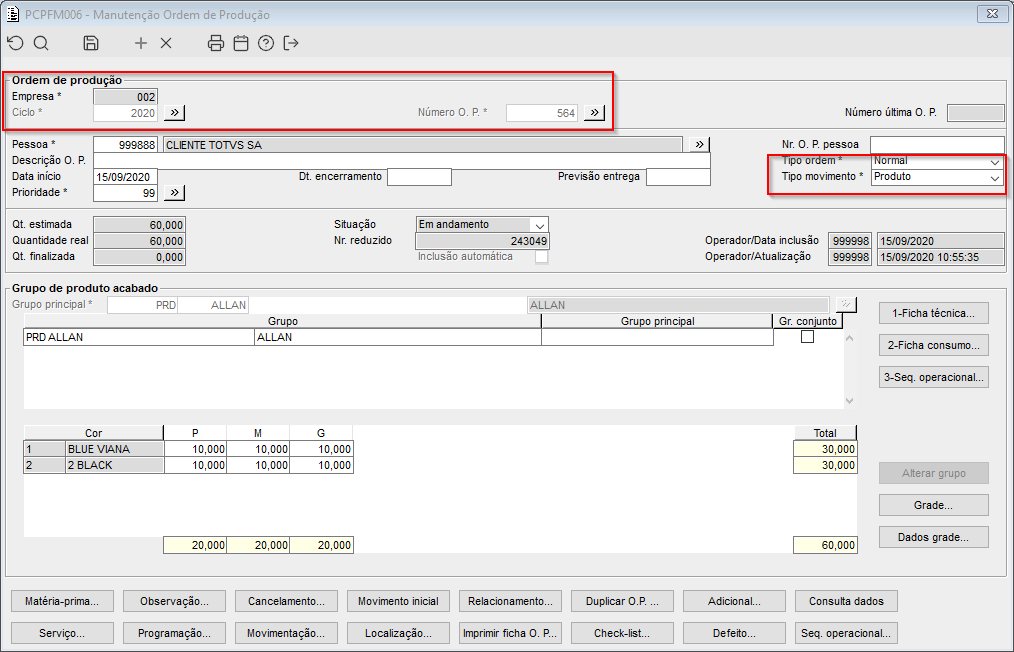This screenshot has width=1014, height=652.
Task: Click the Dt. encerramento field
Action: coord(419,177)
